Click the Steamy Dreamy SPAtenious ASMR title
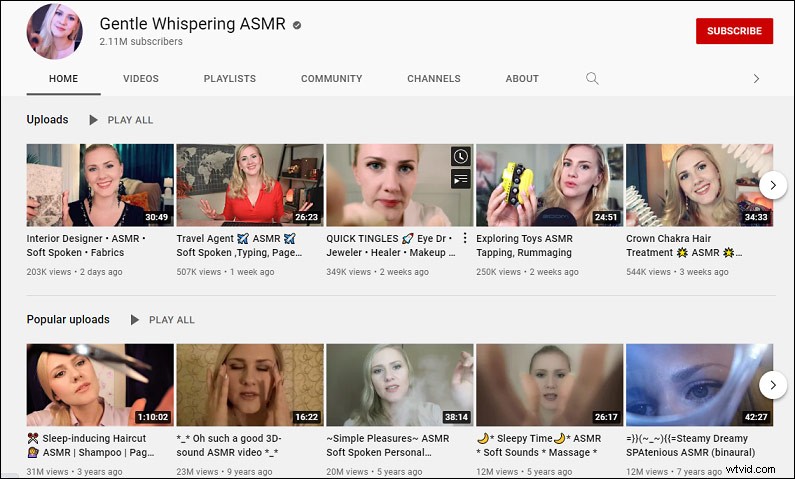 pos(691,446)
